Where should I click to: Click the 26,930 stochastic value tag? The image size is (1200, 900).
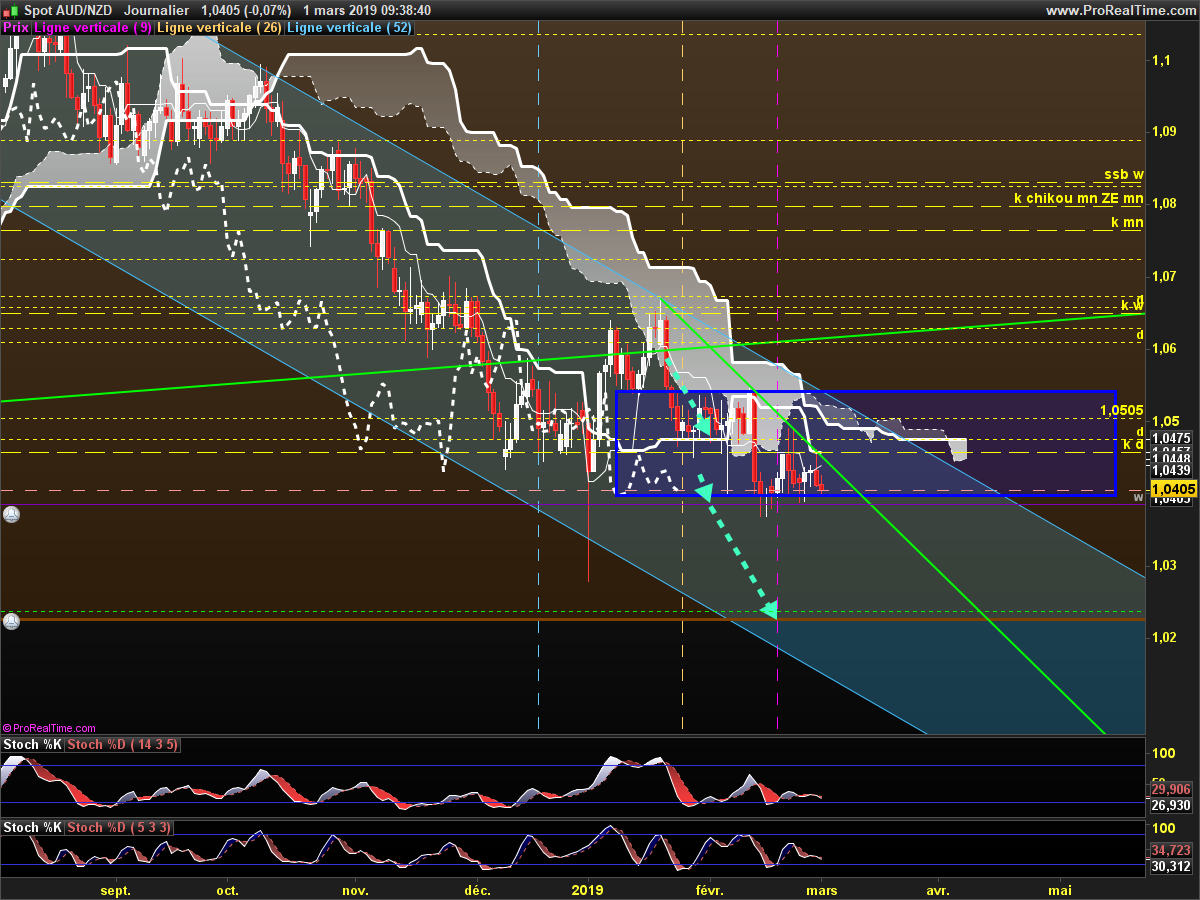(x=1172, y=805)
